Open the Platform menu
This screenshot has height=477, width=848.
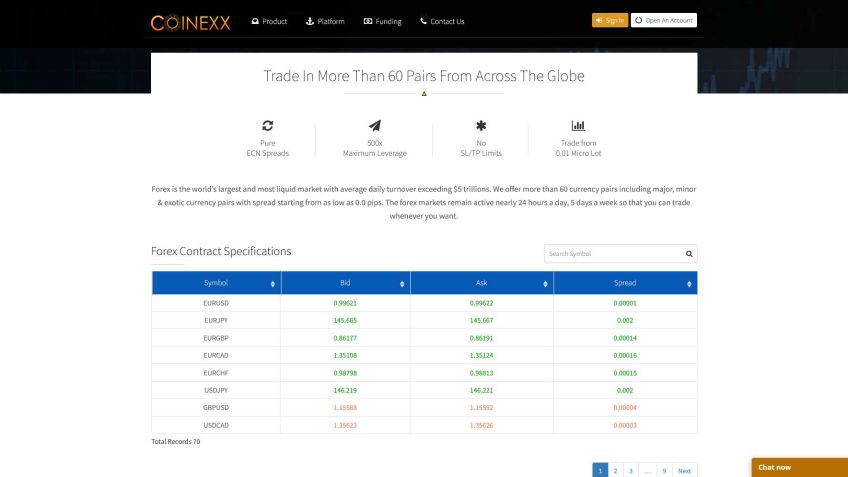pyautogui.click(x=325, y=21)
